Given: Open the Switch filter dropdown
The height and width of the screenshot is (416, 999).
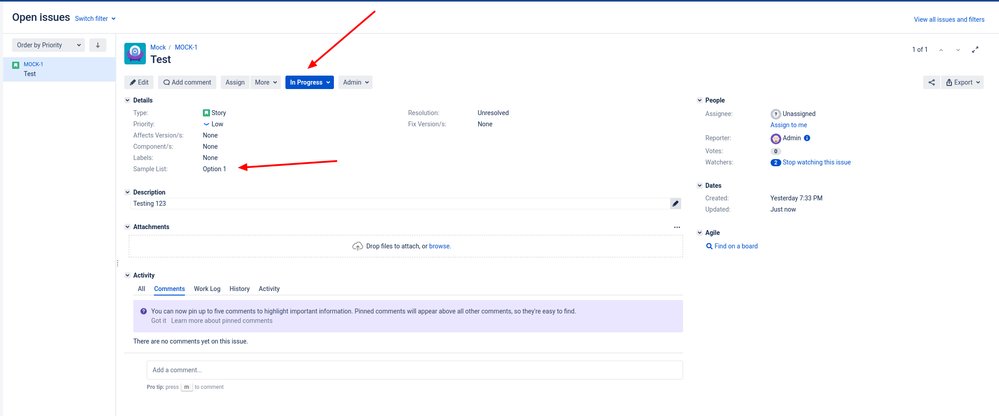Looking at the screenshot, I should pos(96,18).
